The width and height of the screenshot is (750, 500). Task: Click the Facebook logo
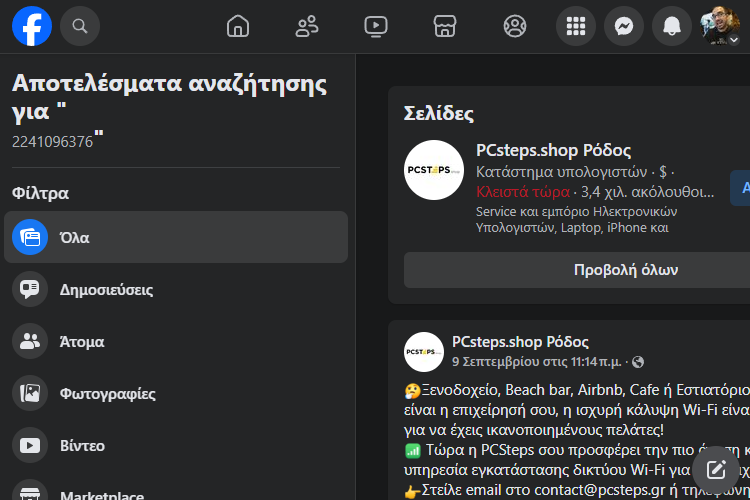pos(32,26)
